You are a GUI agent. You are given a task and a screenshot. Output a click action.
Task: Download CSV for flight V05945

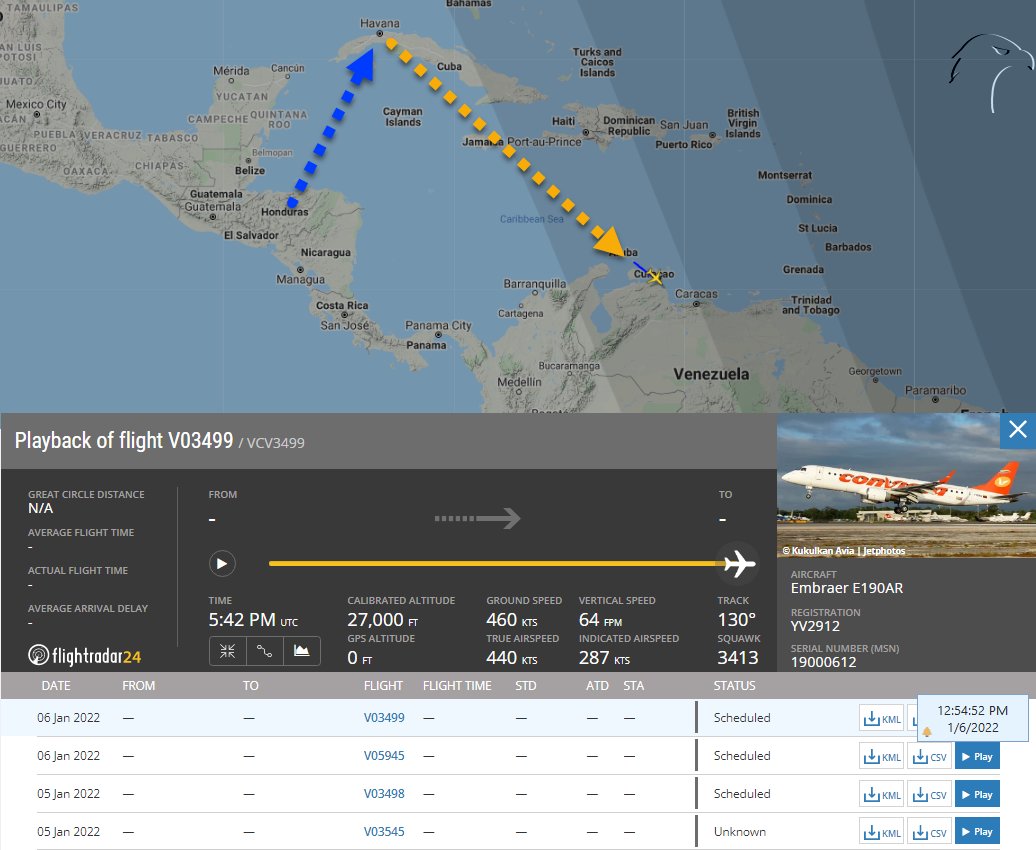coord(929,756)
